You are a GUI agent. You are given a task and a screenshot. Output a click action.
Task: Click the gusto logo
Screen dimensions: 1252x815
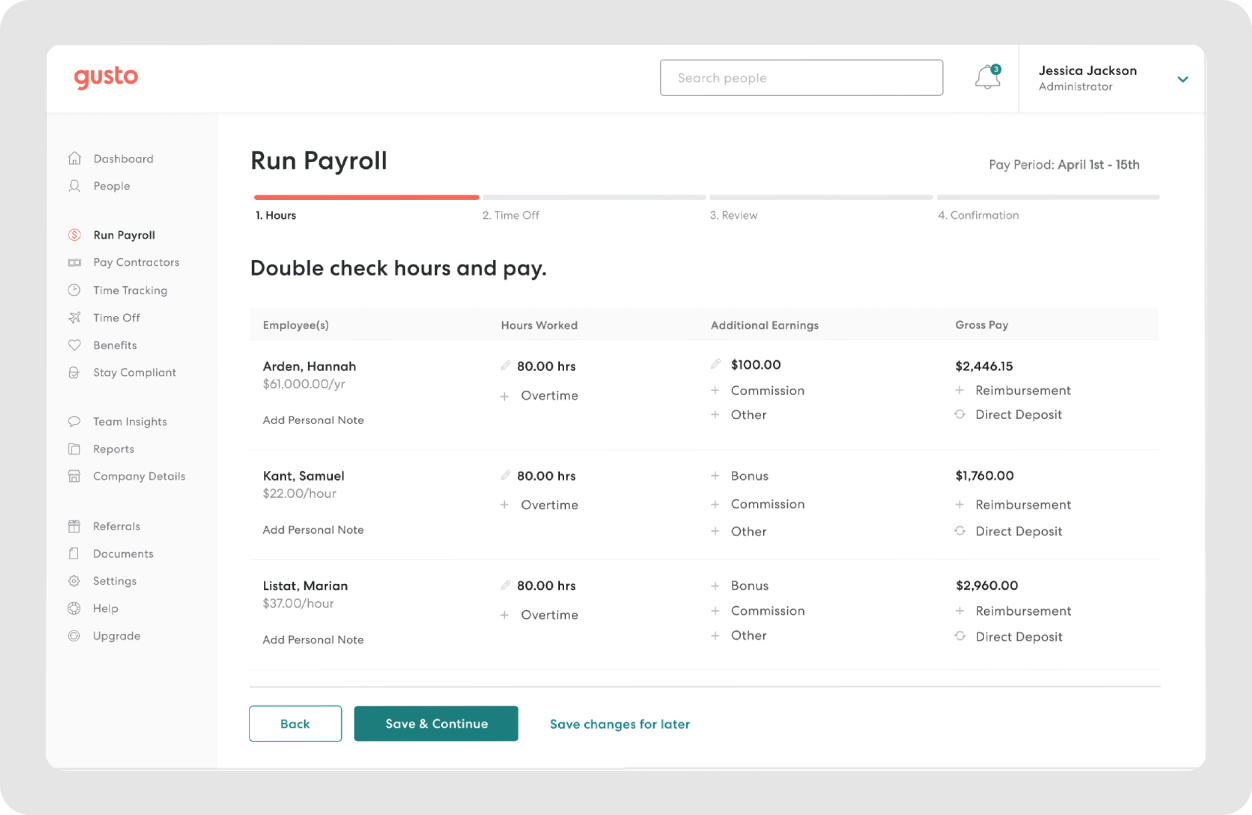[106, 77]
